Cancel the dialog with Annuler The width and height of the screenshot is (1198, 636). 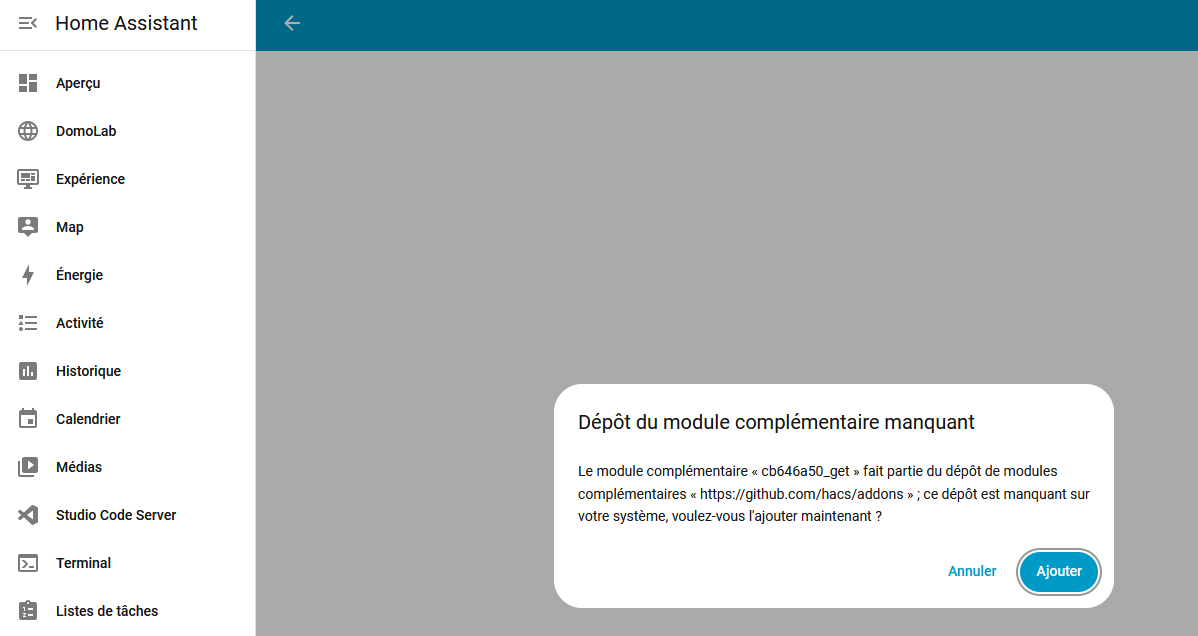click(972, 571)
